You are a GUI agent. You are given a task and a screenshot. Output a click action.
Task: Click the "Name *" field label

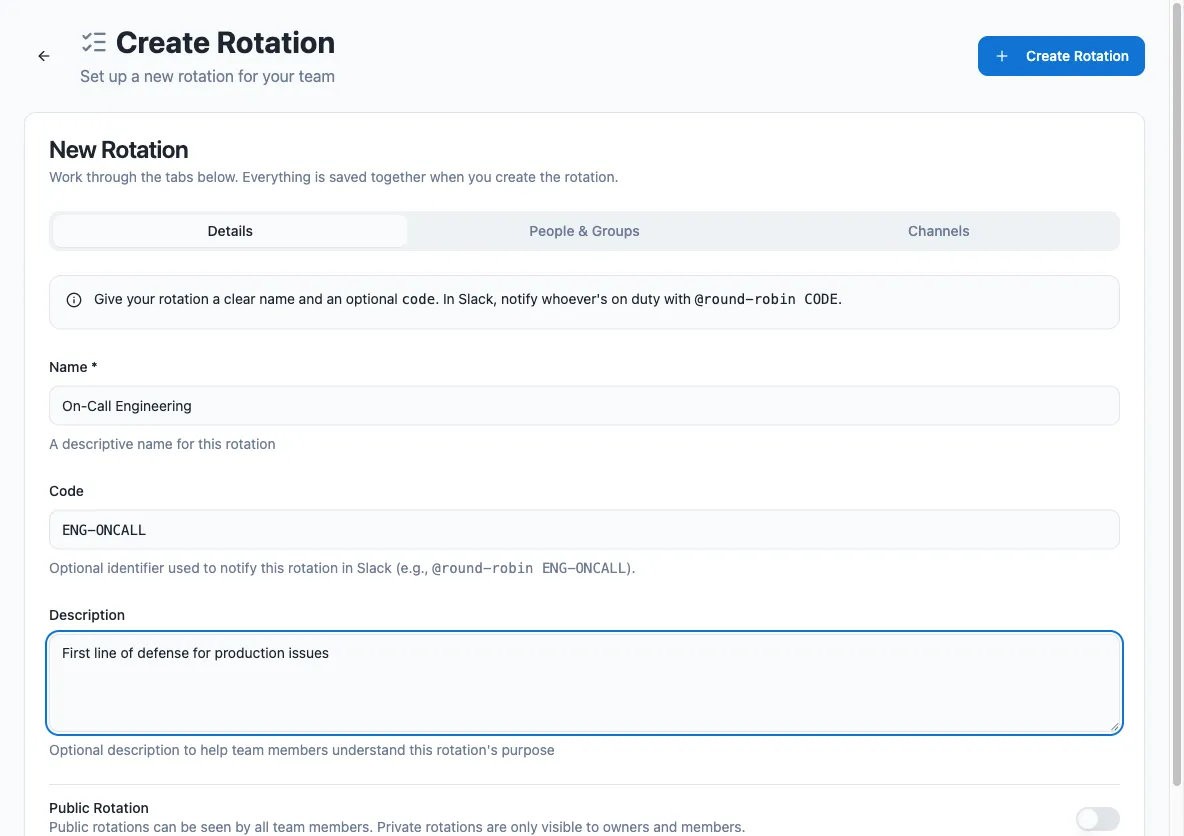click(73, 367)
